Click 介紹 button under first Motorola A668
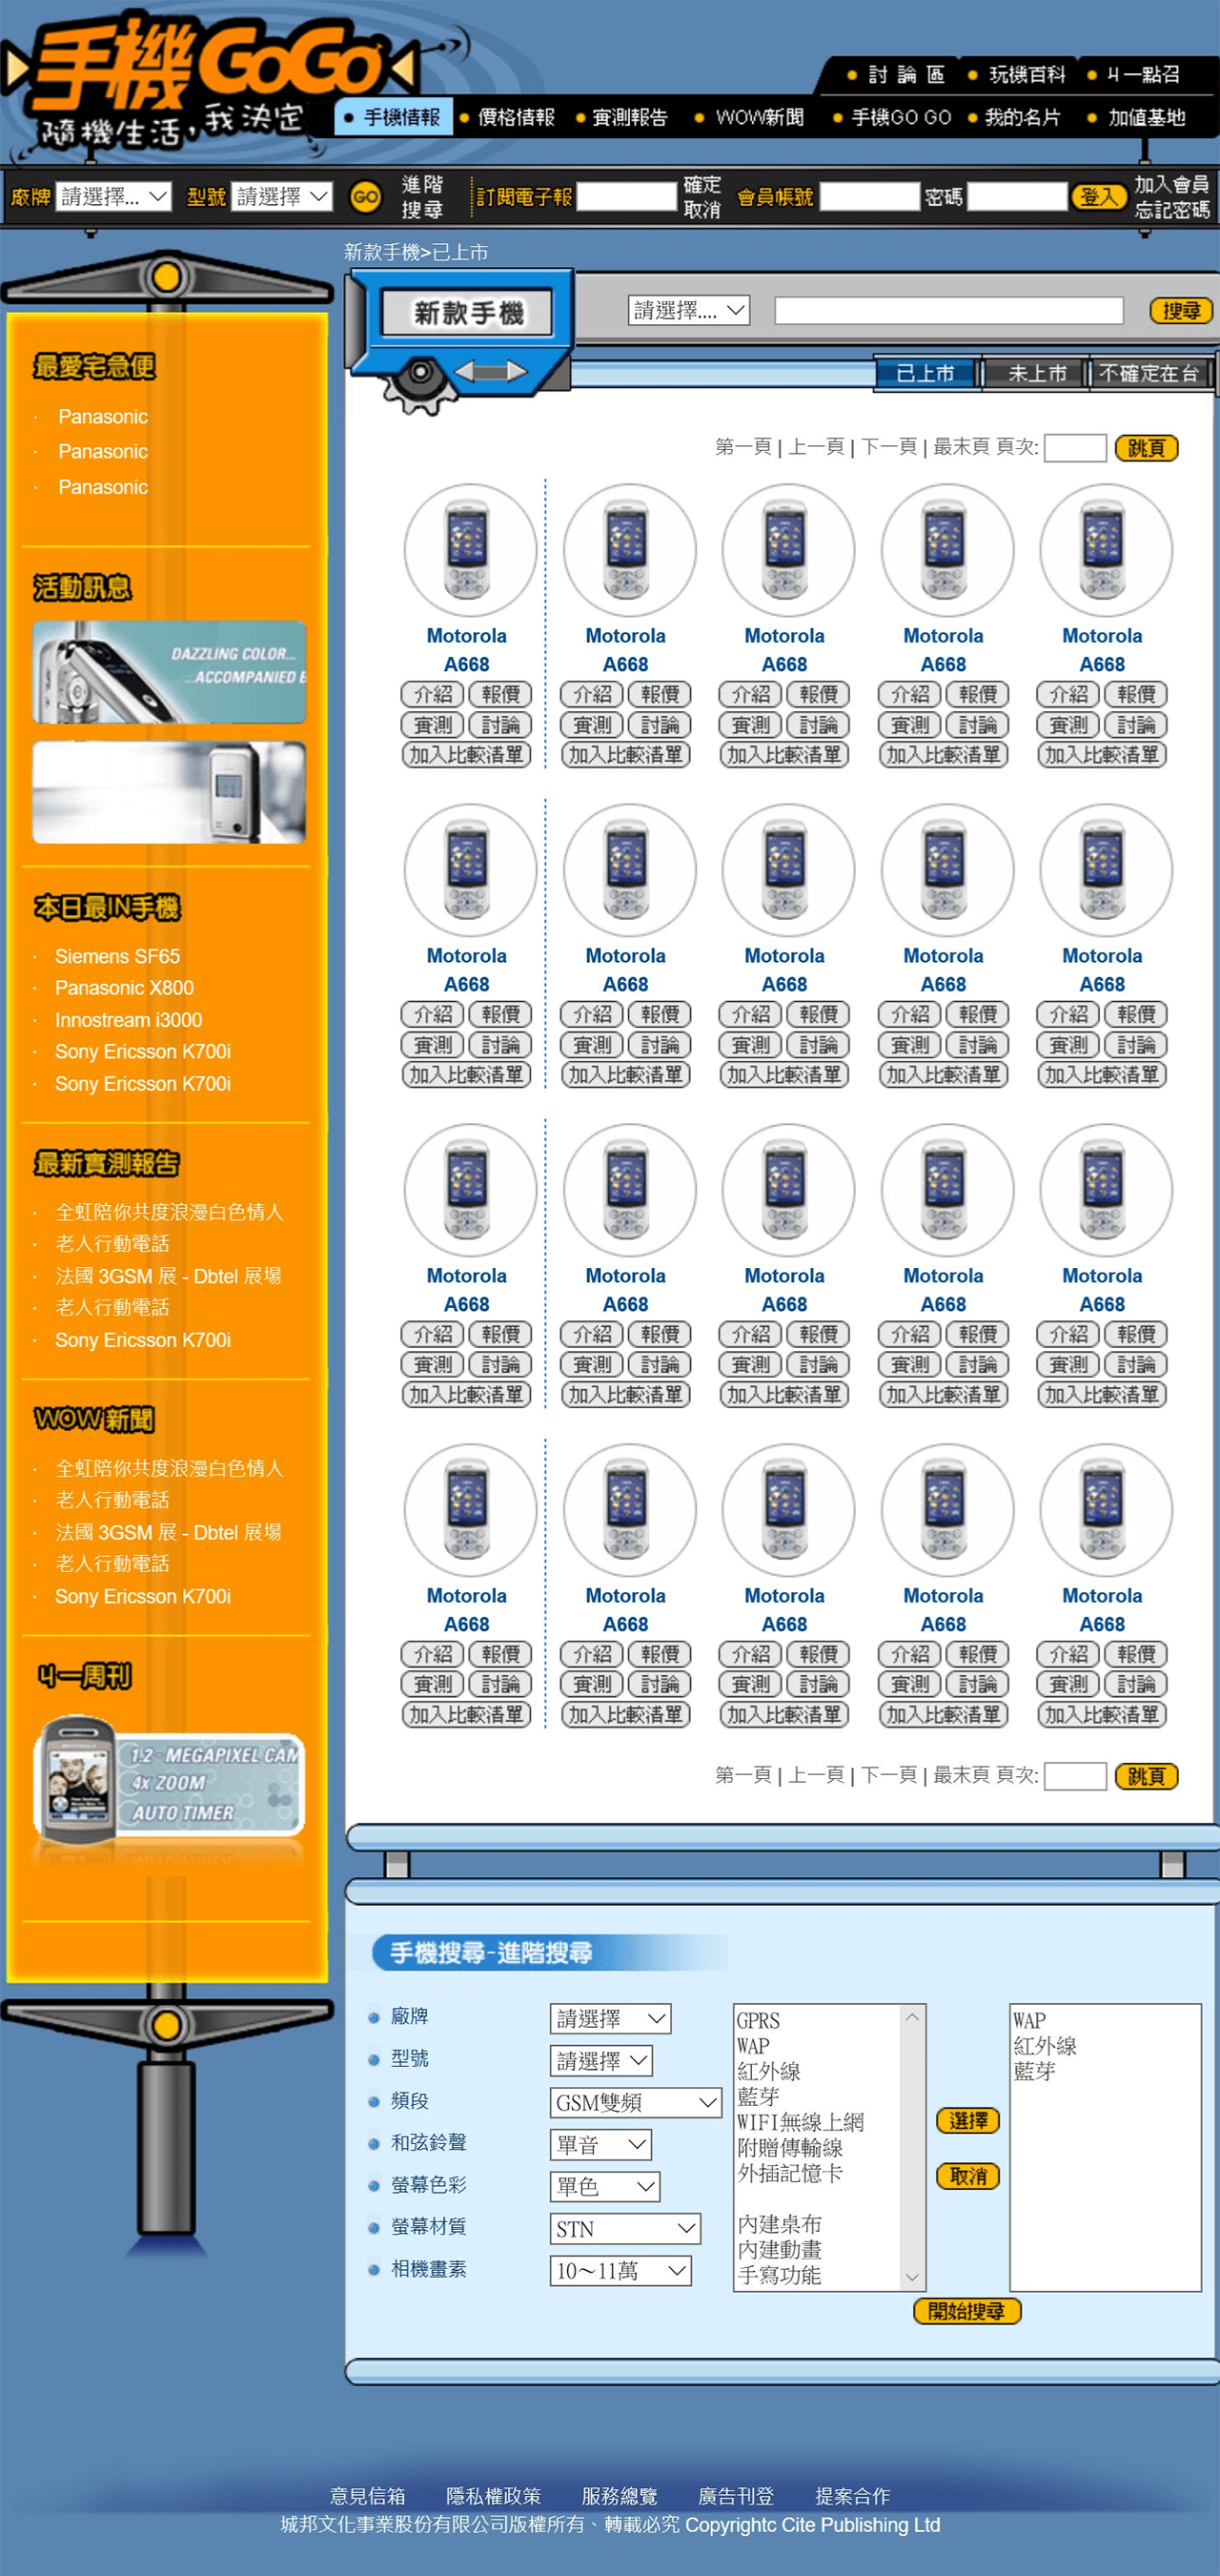Screen dimensions: 1220x2576 433,694
